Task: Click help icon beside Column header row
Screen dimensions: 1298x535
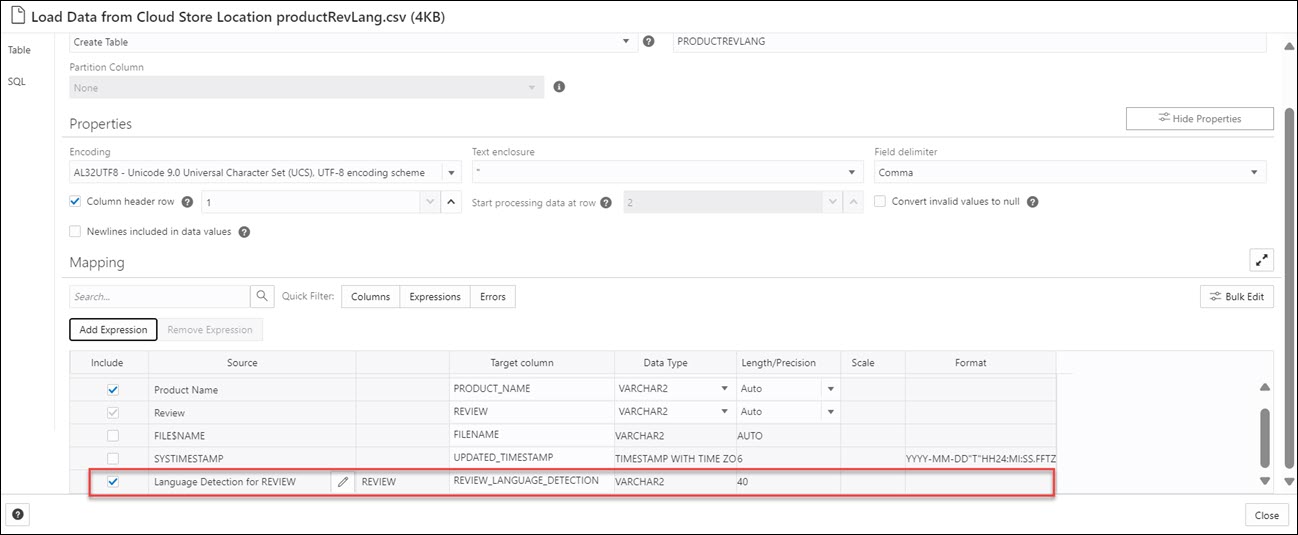Action: click(x=187, y=202)
